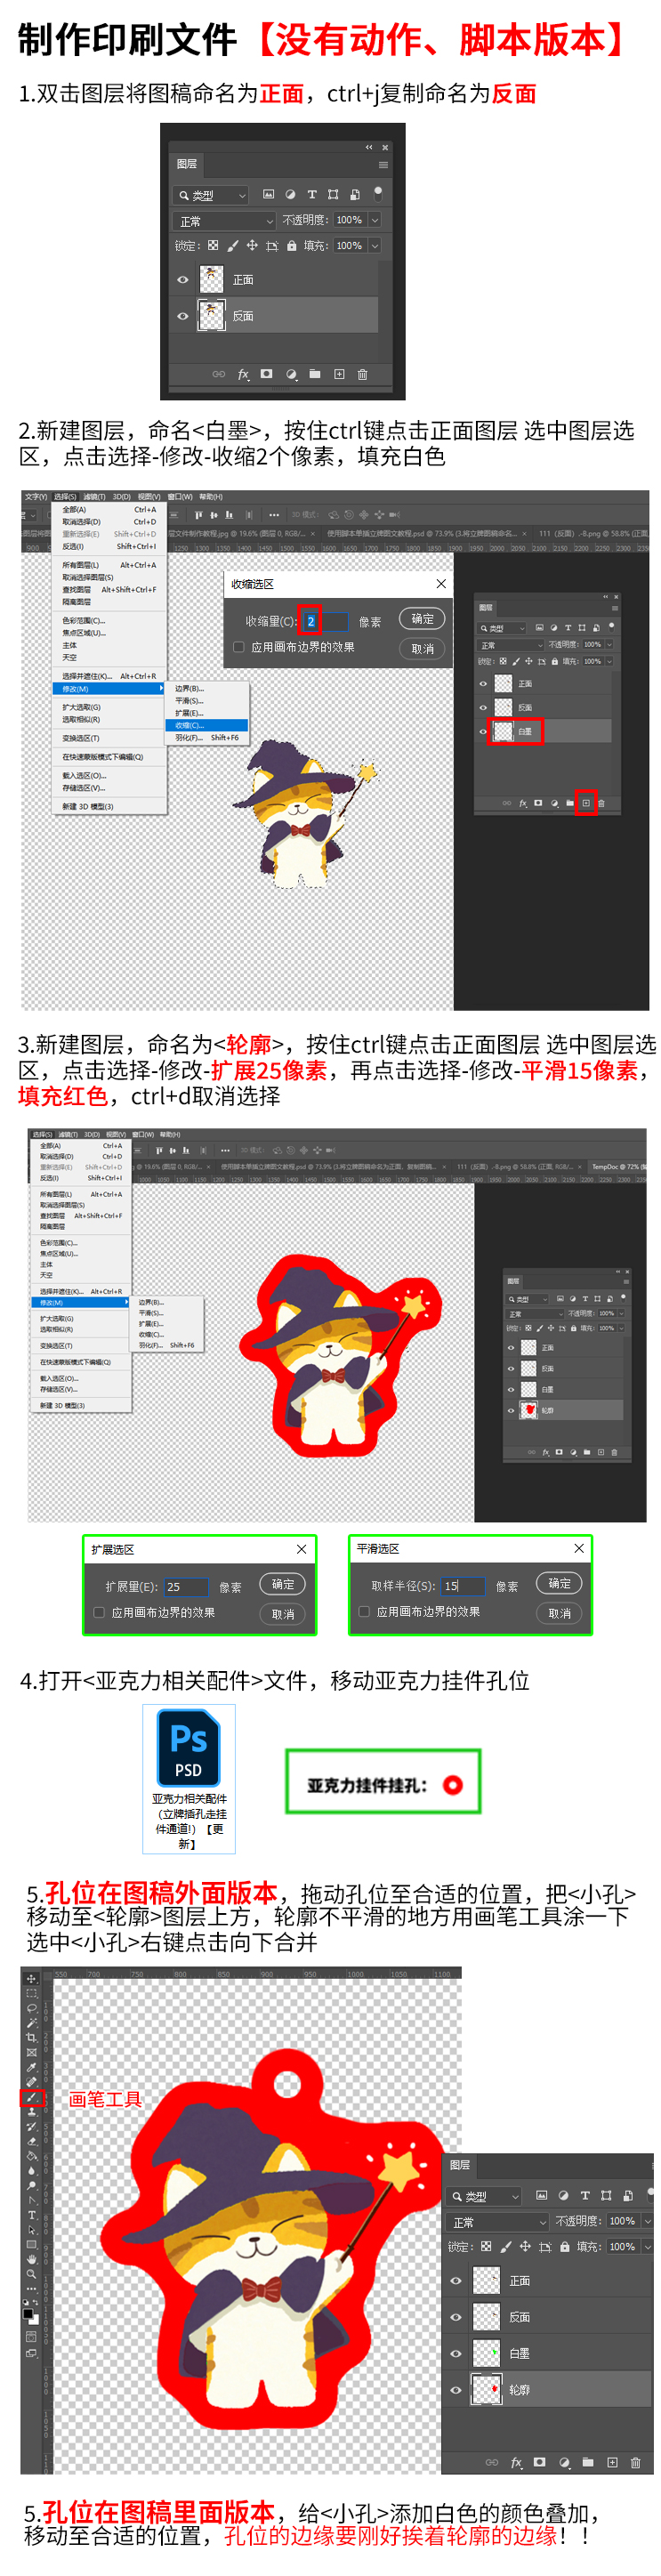Select the Pen tool in step 5 toolbar
Screen dimensions: 661x2576
31,2201
